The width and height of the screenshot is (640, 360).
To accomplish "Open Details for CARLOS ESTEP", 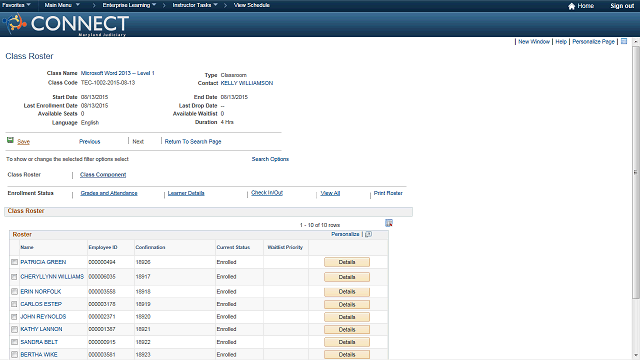I will click(x=347, y=304).
